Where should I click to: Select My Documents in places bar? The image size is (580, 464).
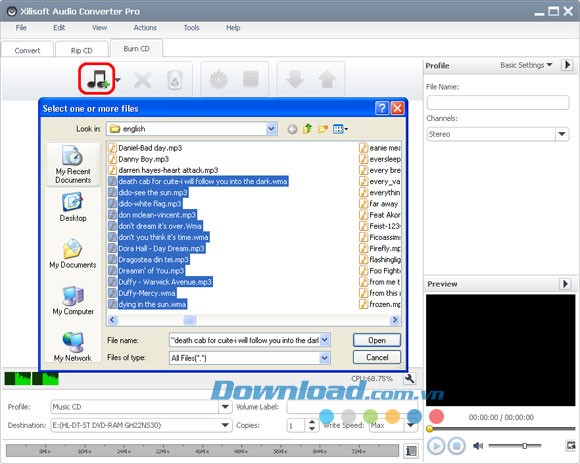[x=73, y=253]
